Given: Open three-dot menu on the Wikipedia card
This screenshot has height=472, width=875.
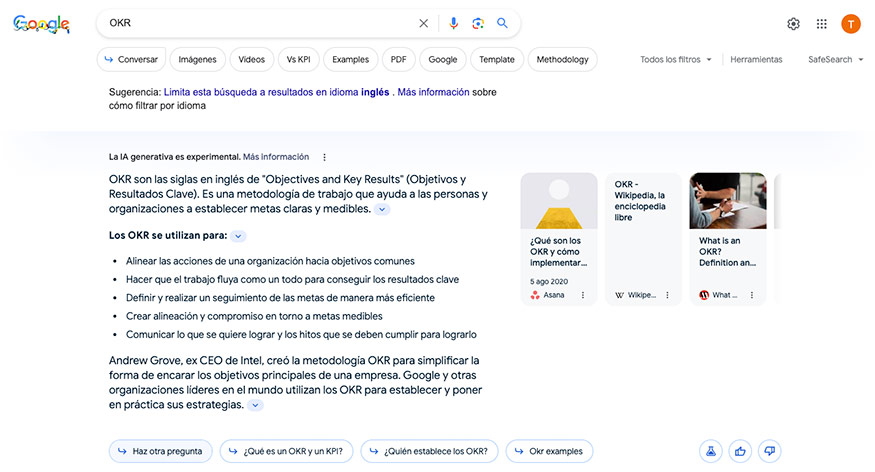Looking at the screenshot, I should (667, 295).
